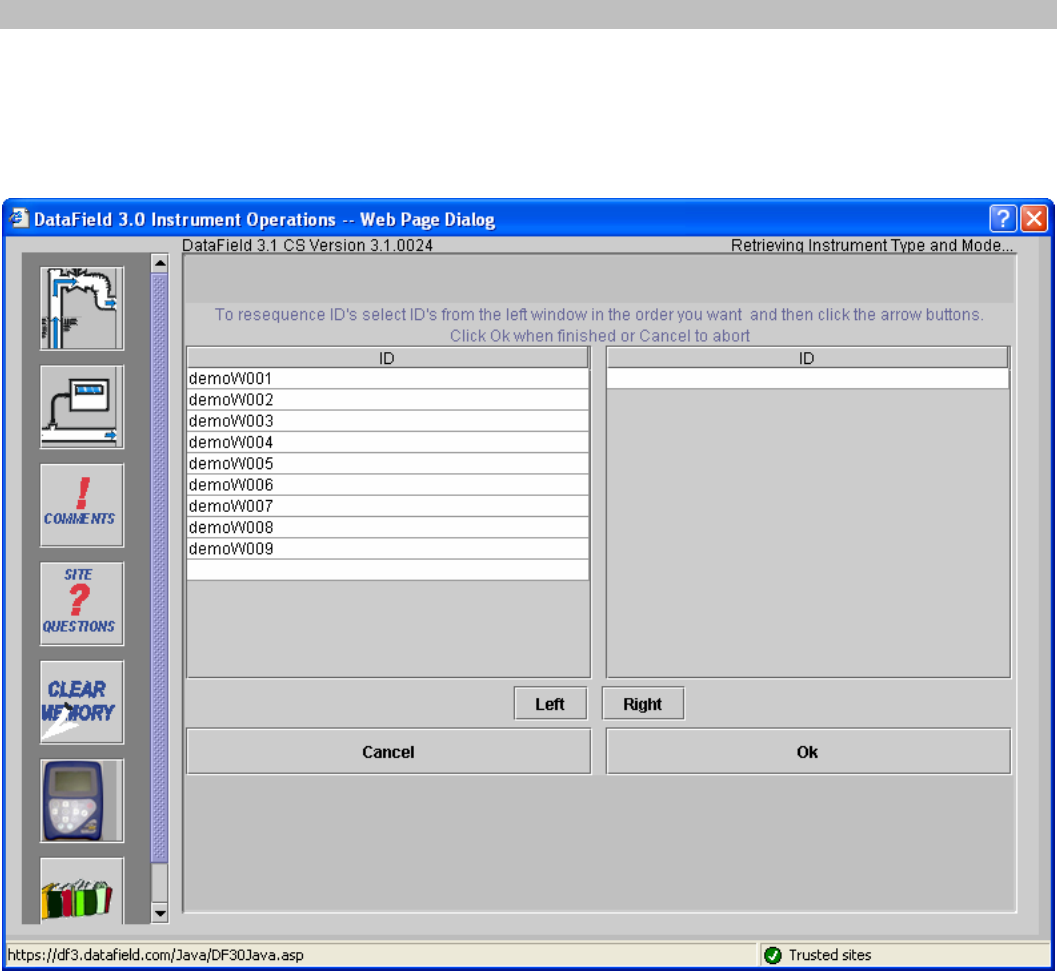
Task: Open the Comments exclamation icon
Action: point(82,505)
